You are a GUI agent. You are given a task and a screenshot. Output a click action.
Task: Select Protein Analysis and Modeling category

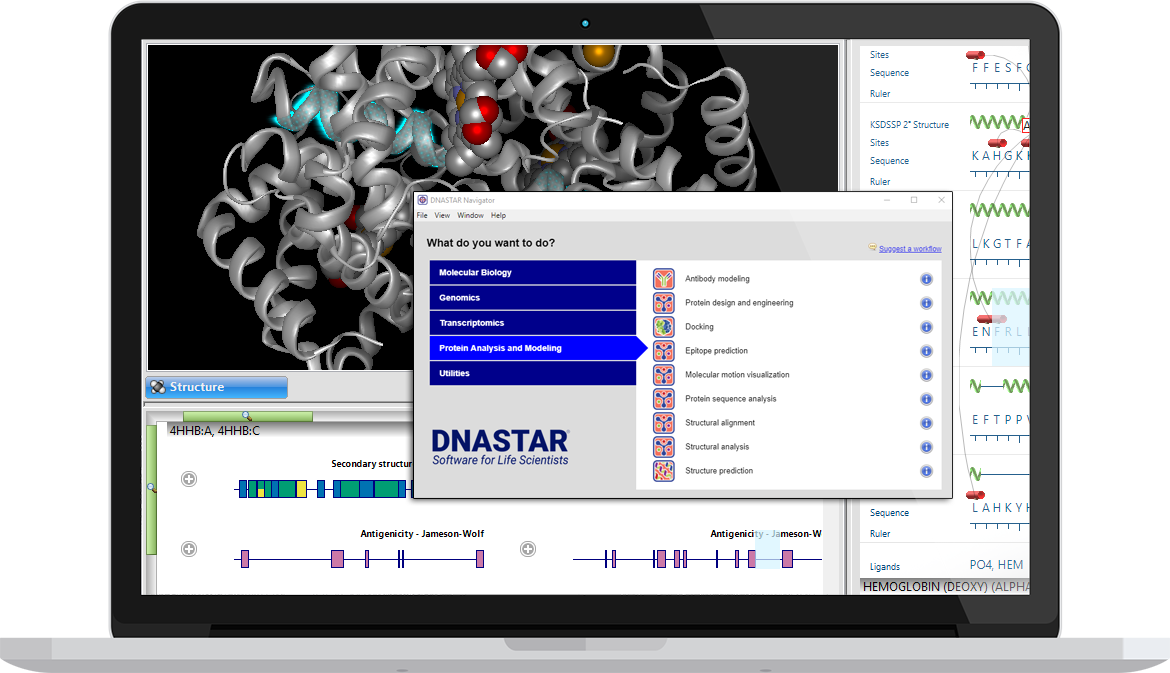pyautogui.click(x=533, y=348)
